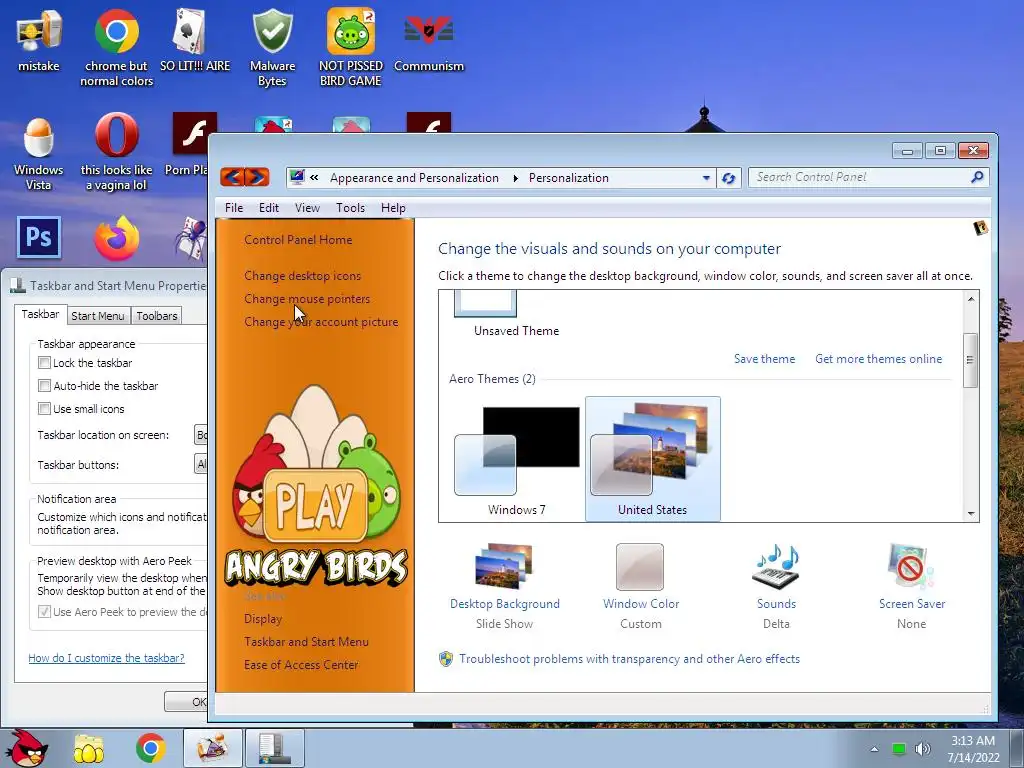Open the Malware Bytes shield icon
Screen dimensions: 1024x768
[x=272, y=48]
